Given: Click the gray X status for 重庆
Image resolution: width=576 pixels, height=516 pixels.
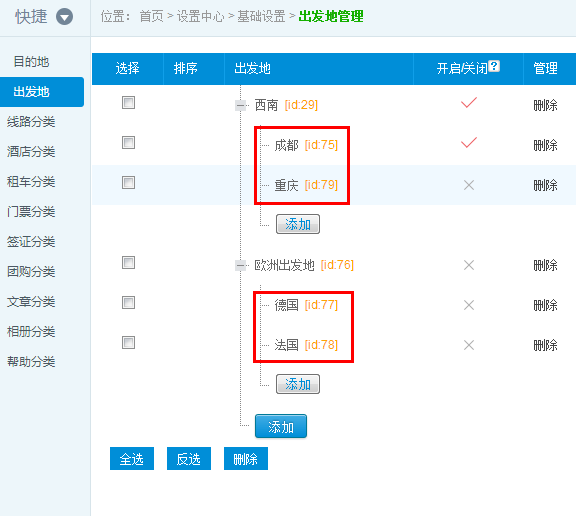Looking at the screenshot, I should click(469, 185).
